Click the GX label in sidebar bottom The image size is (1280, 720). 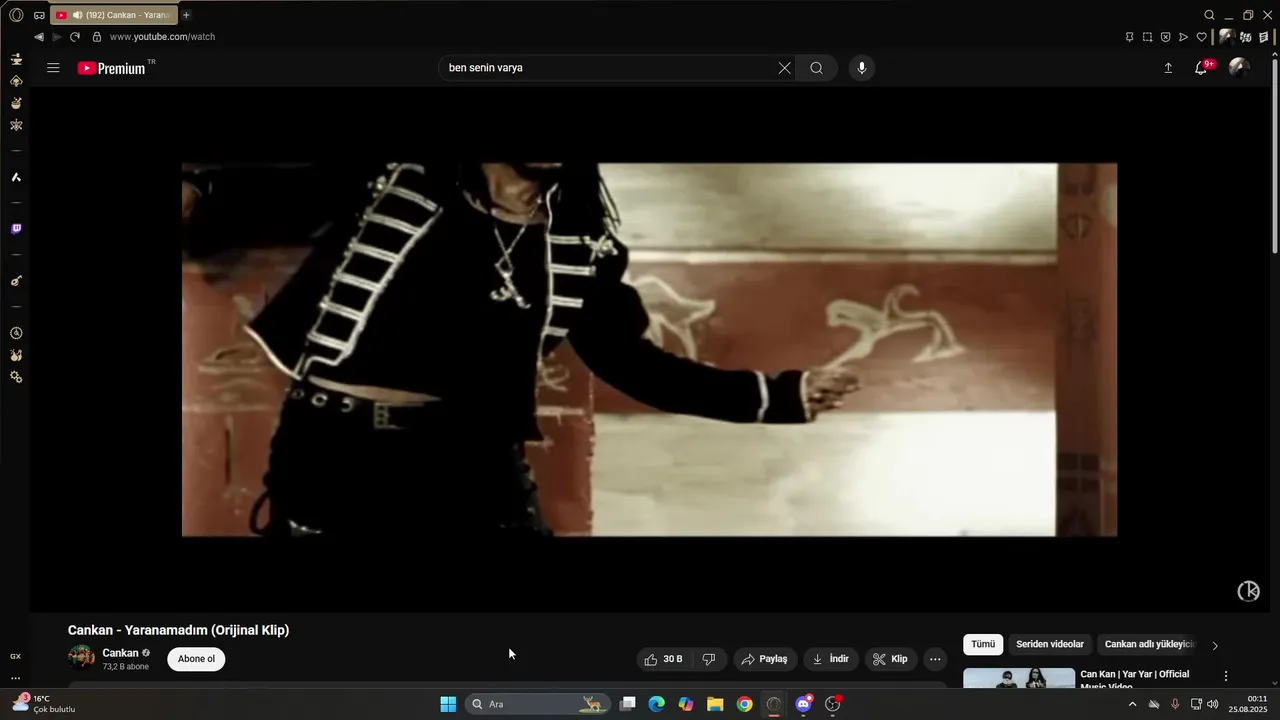click(x=16, y=656)
